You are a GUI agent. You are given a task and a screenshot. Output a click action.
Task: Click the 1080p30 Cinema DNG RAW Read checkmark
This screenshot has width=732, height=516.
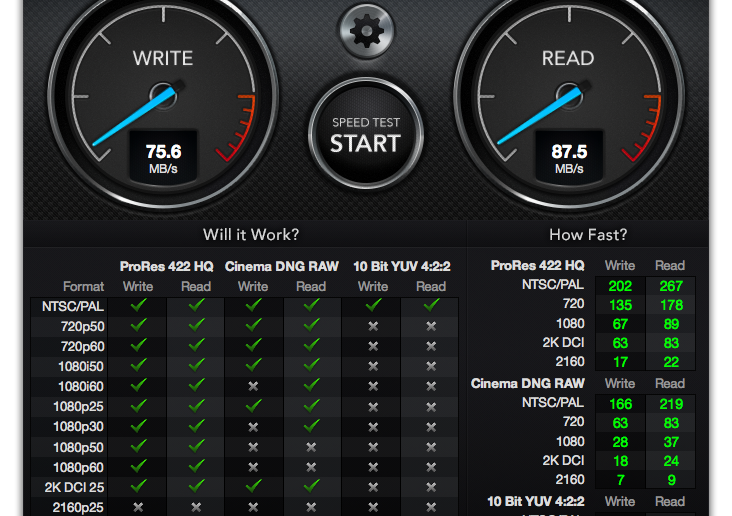311,425
